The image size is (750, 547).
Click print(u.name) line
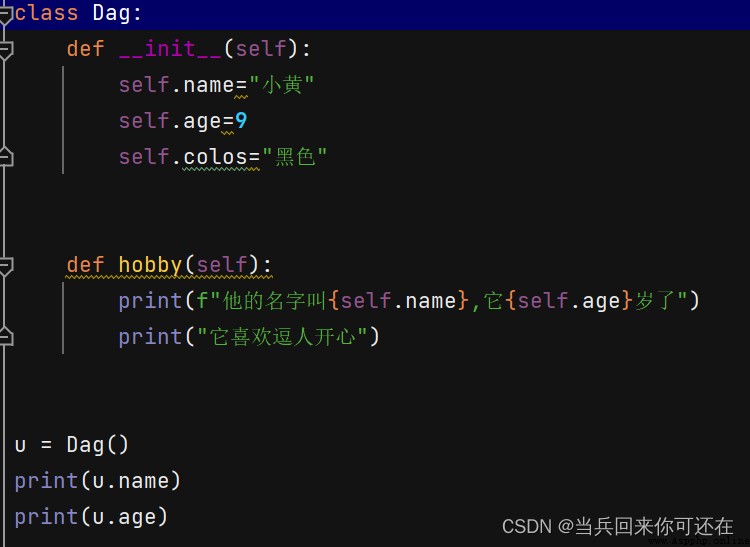pos(98,481)
